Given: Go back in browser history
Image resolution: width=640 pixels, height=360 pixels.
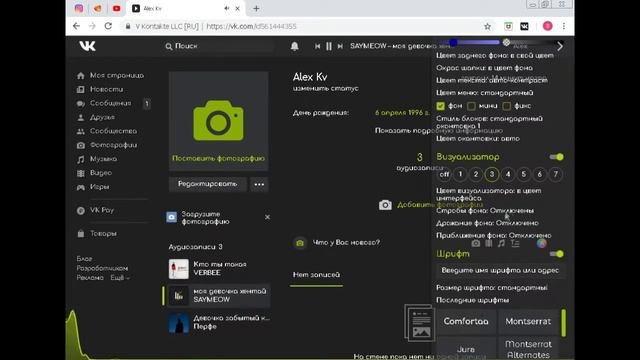Looking at the screenshot, I should coord(76,26).
